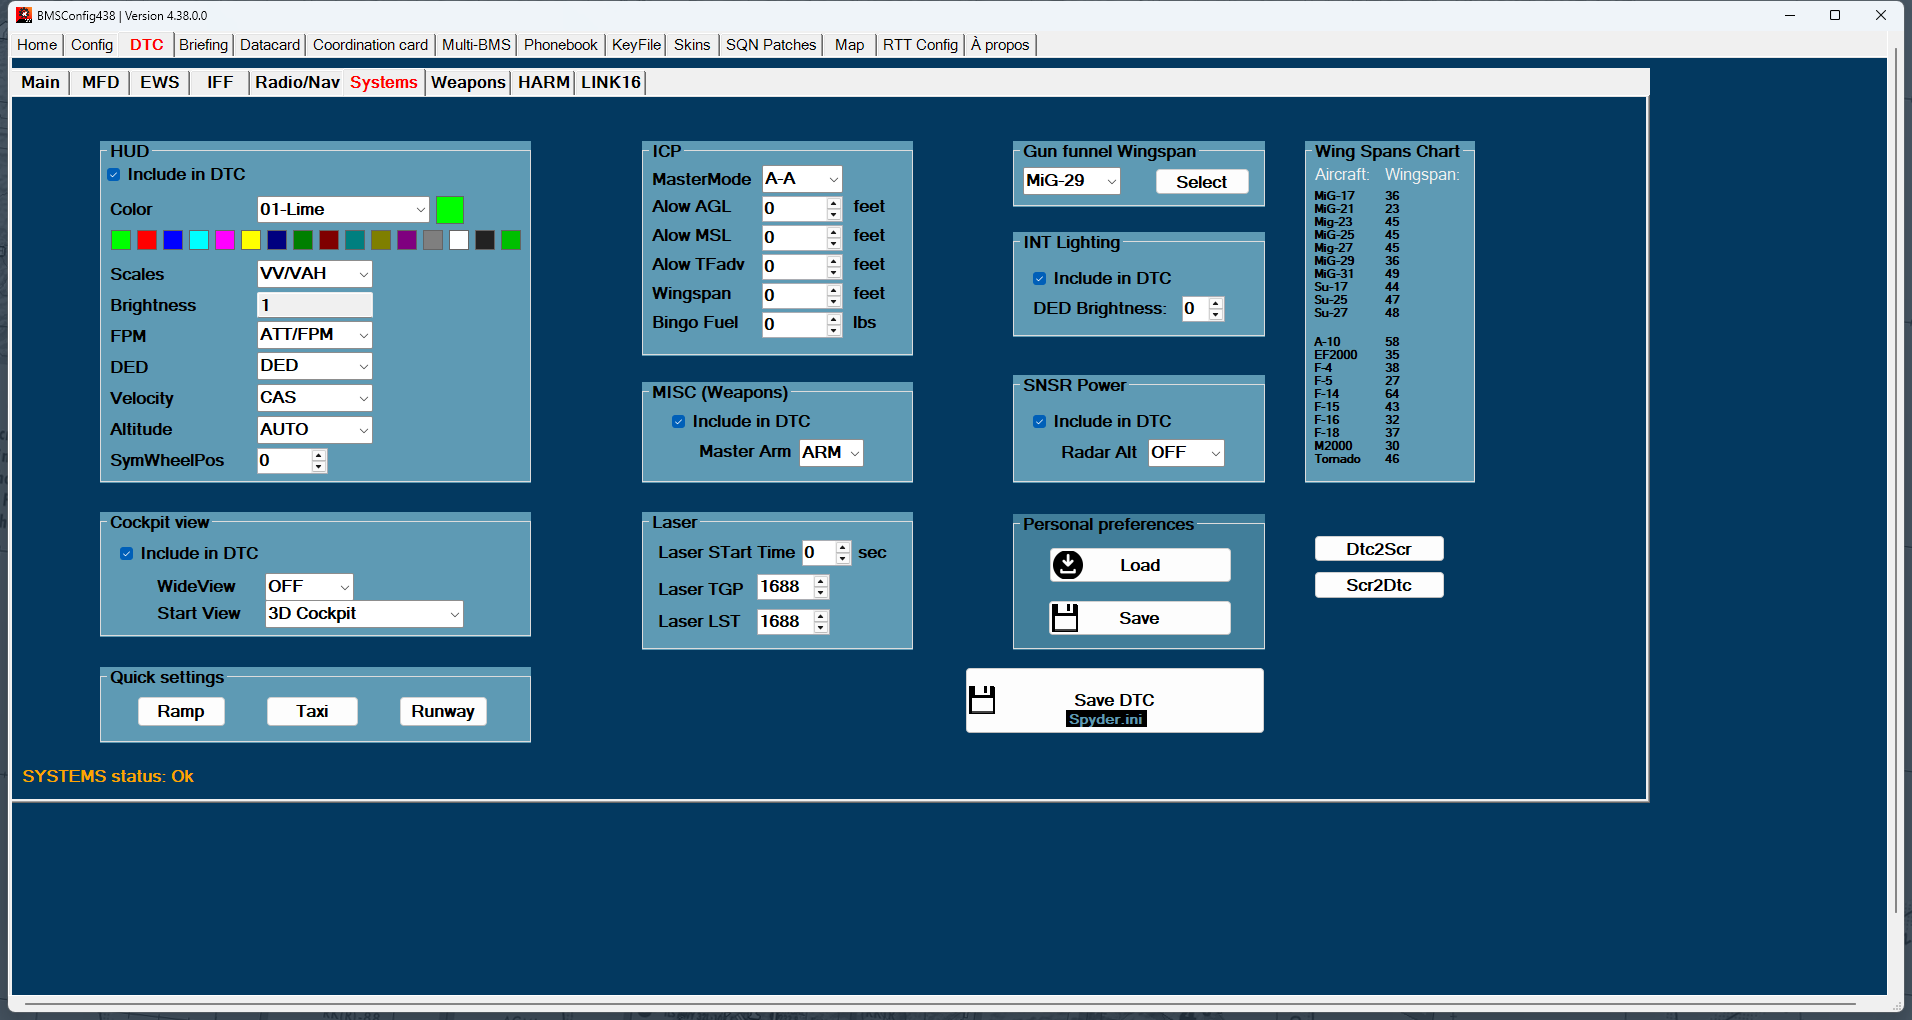Click the Laser TGP code field
Screen dimensions: 1912x1020
pyautogui.click(x=786, y=587)
